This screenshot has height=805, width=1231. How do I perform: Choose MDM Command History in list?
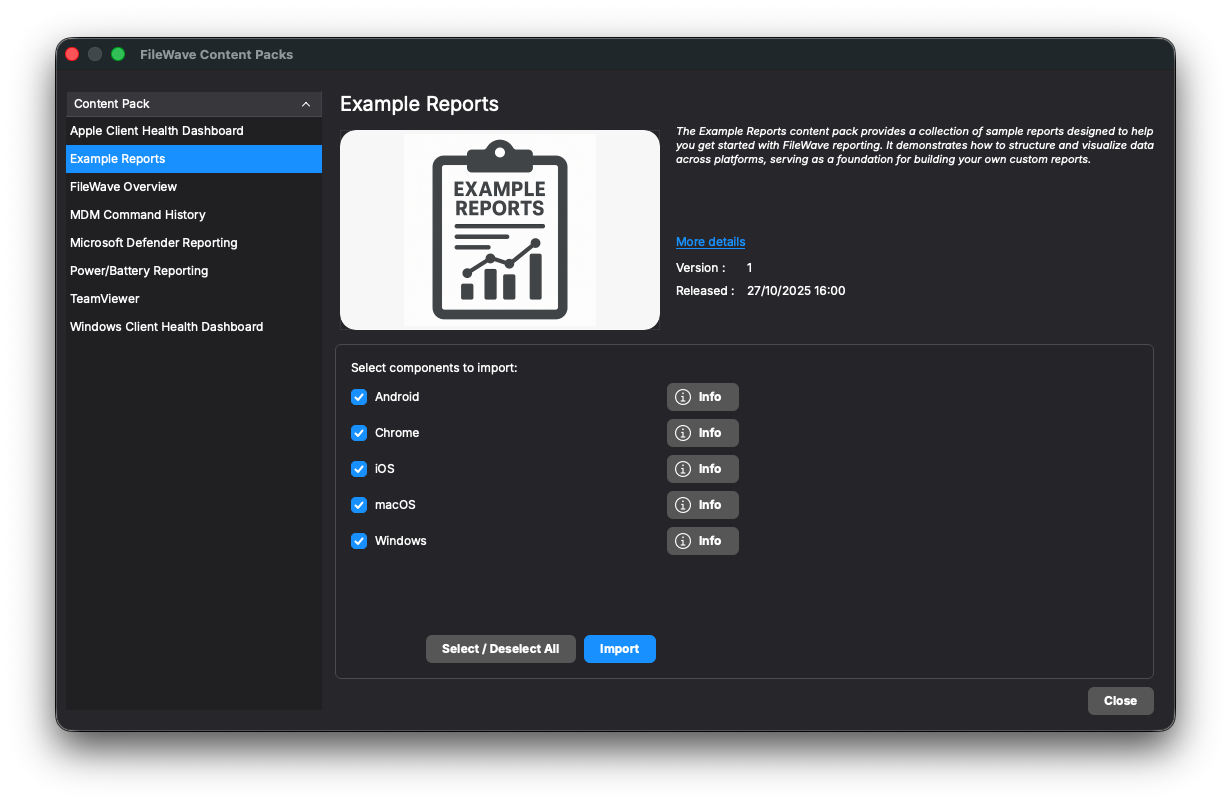(x=138, y=215)
